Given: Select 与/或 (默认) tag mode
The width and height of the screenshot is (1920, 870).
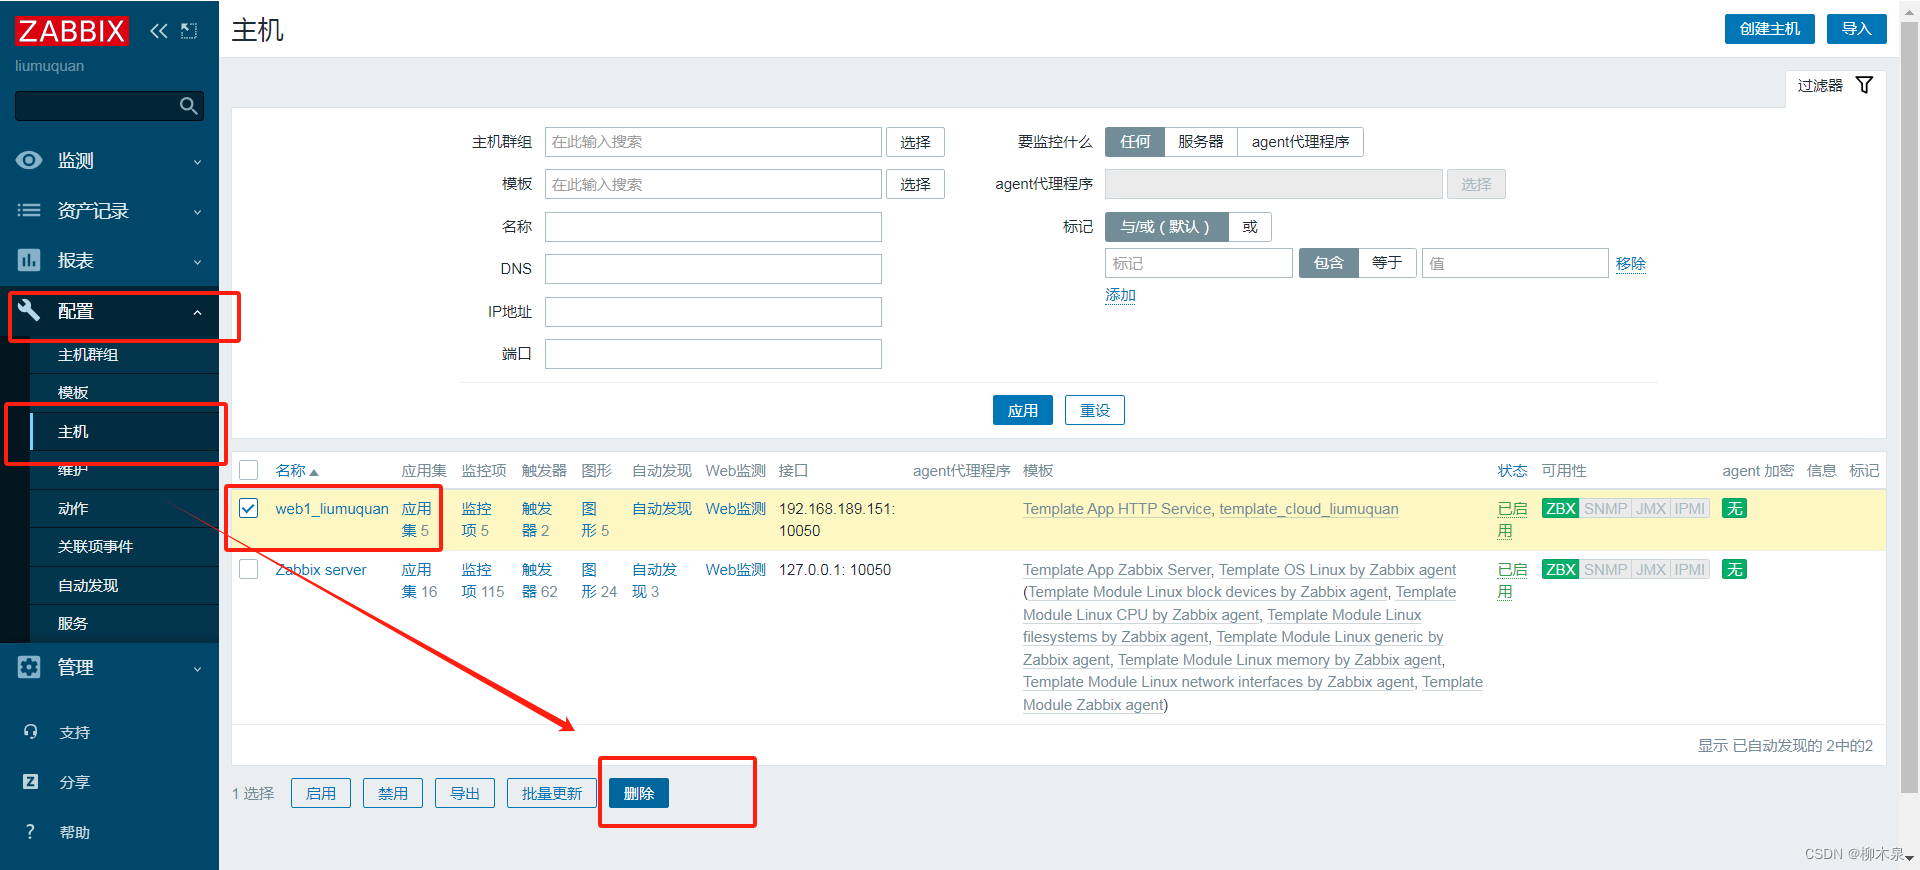Looking at the screenshot, I should pyautogui.click(x=1166, y=227).
